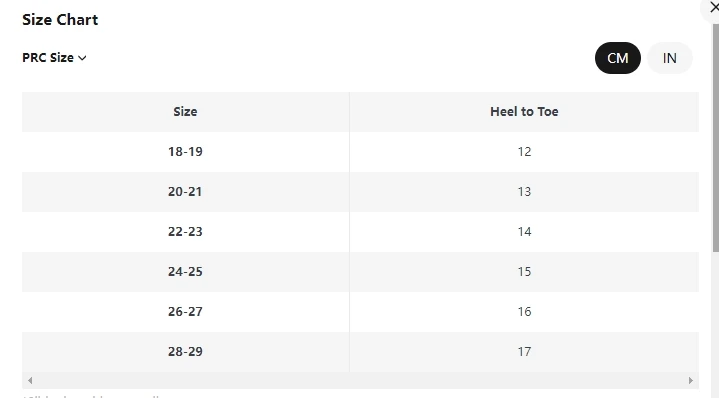
Task: Click the Size Chart heading
Action: pos(60,20)
